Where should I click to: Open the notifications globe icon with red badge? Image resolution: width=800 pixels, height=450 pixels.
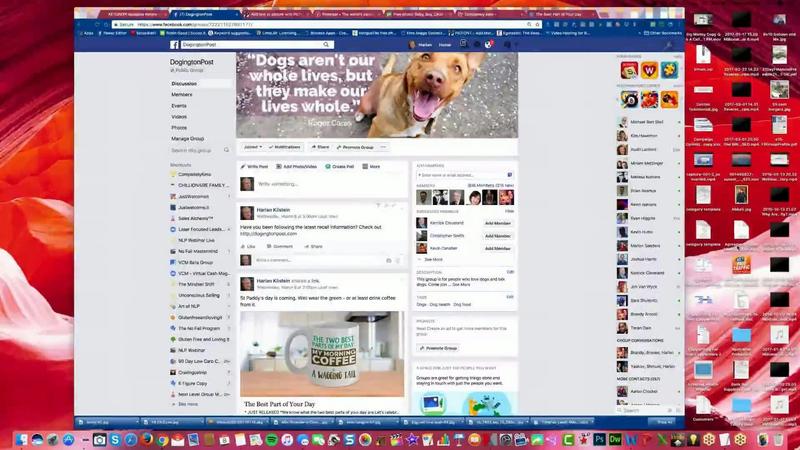pyautogui.click(x=488, y=44)
